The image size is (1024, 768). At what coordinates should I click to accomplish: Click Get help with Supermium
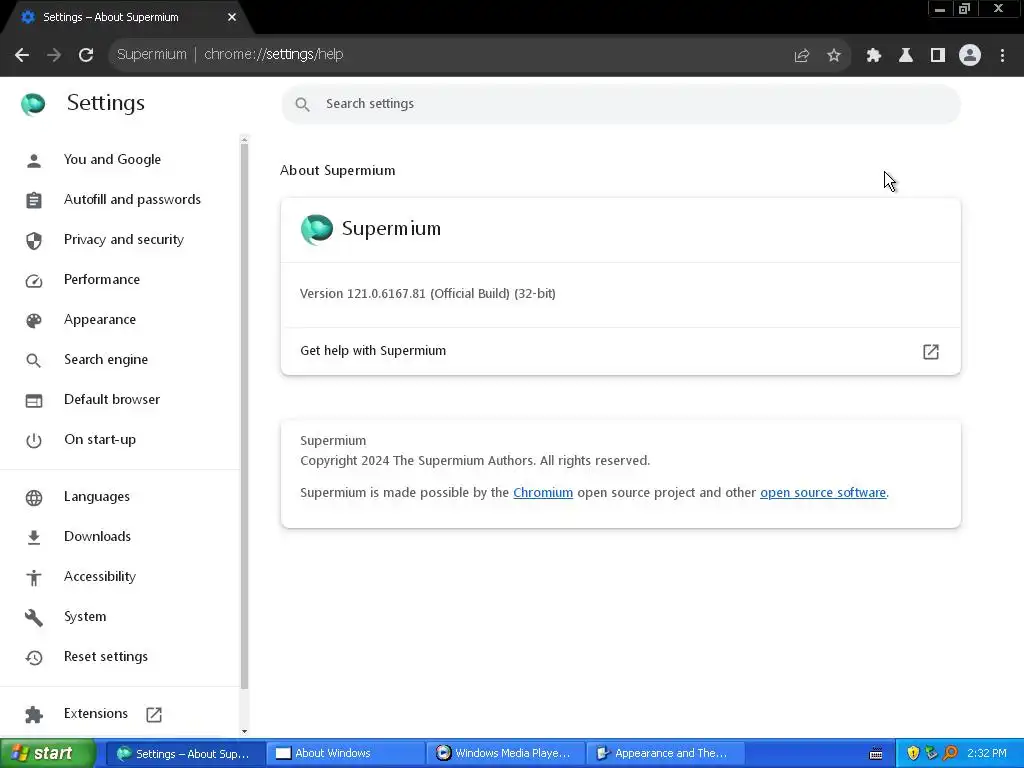tap(620, 351)
